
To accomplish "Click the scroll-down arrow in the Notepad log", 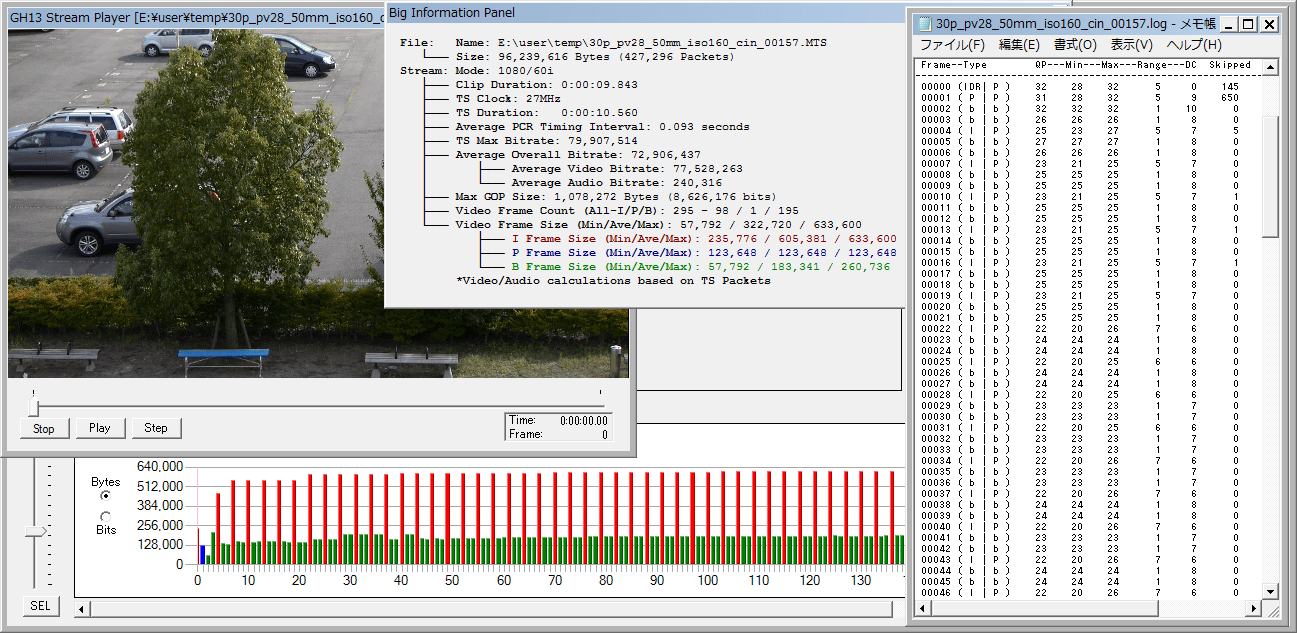I will pos(1270,591).
